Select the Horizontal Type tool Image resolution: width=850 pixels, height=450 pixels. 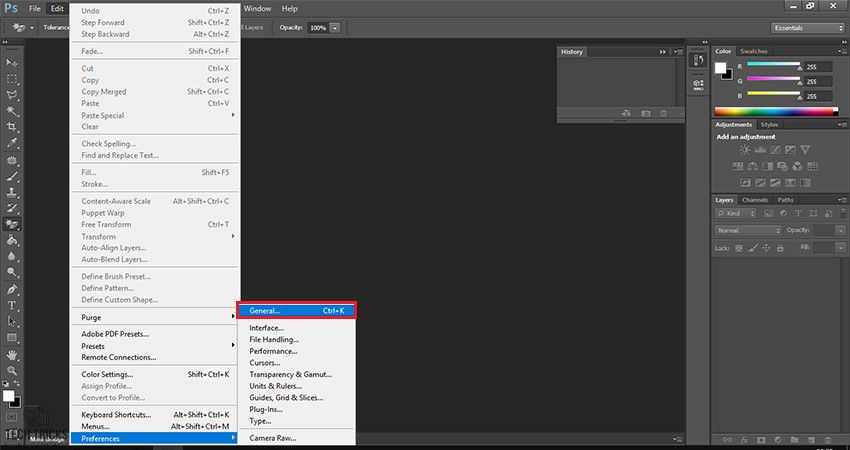pos(11,305)
